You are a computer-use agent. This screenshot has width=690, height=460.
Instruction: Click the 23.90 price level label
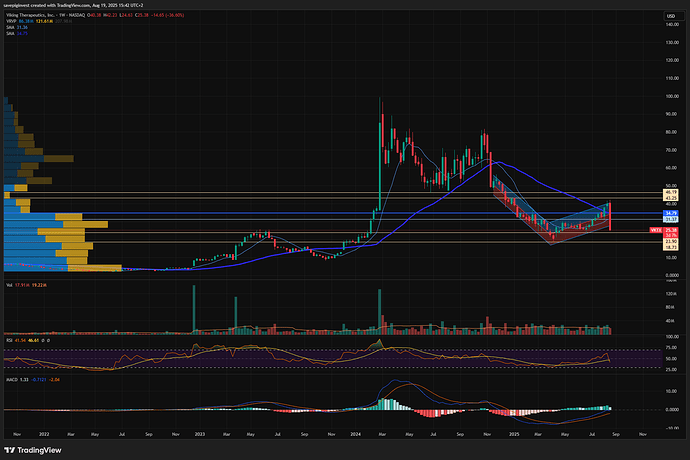click(671, 242)
